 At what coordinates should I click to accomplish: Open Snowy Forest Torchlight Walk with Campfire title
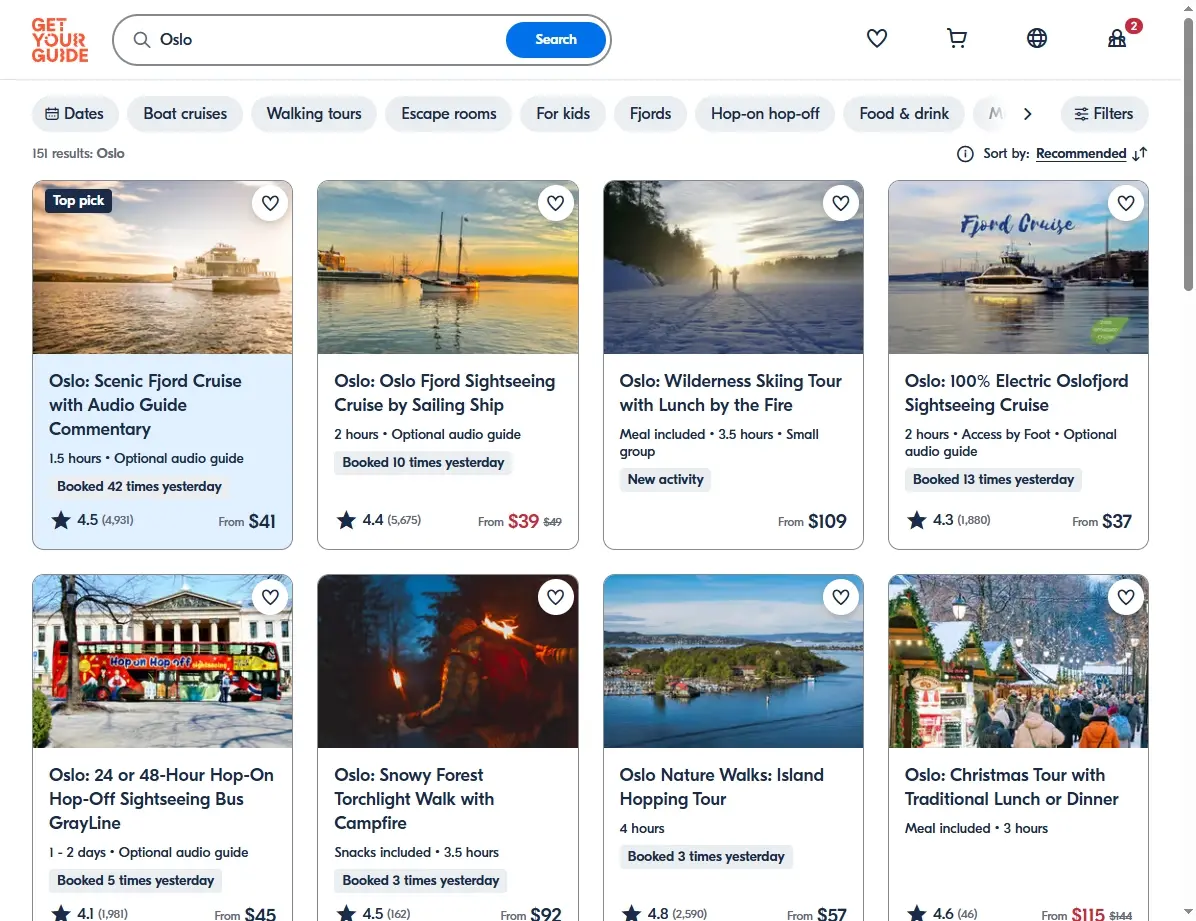(x=414, y=799)
